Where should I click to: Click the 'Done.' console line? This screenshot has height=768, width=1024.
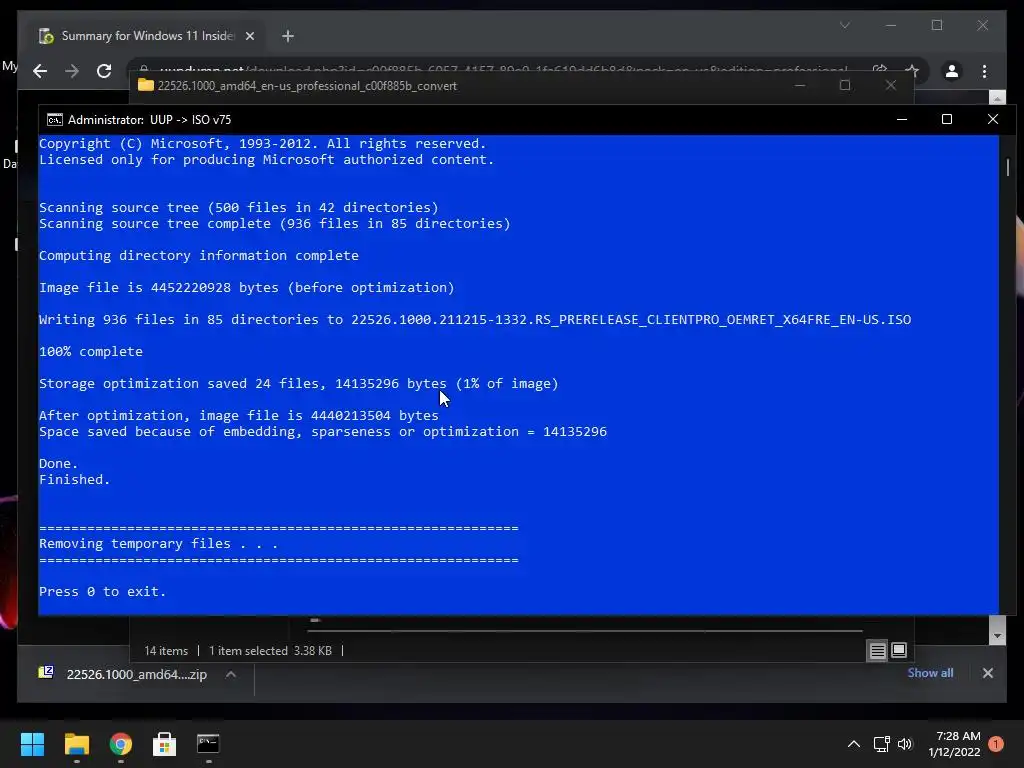59,463
